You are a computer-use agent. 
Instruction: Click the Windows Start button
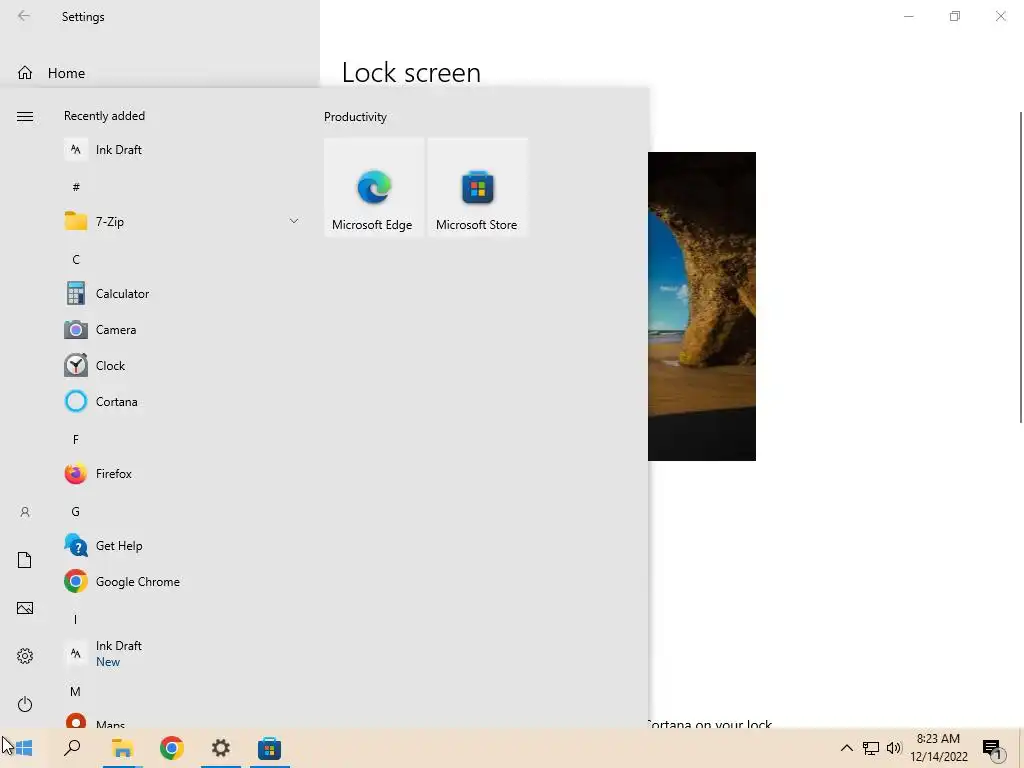tap(24, 748)
